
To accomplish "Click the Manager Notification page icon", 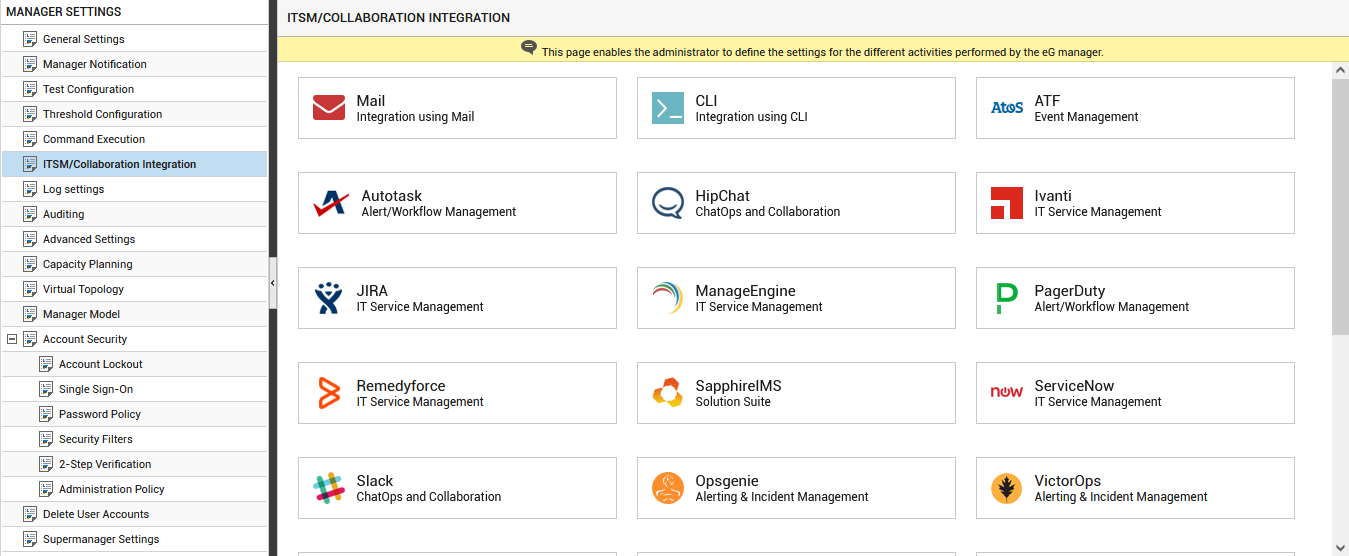I will click(x=30, y=64).
